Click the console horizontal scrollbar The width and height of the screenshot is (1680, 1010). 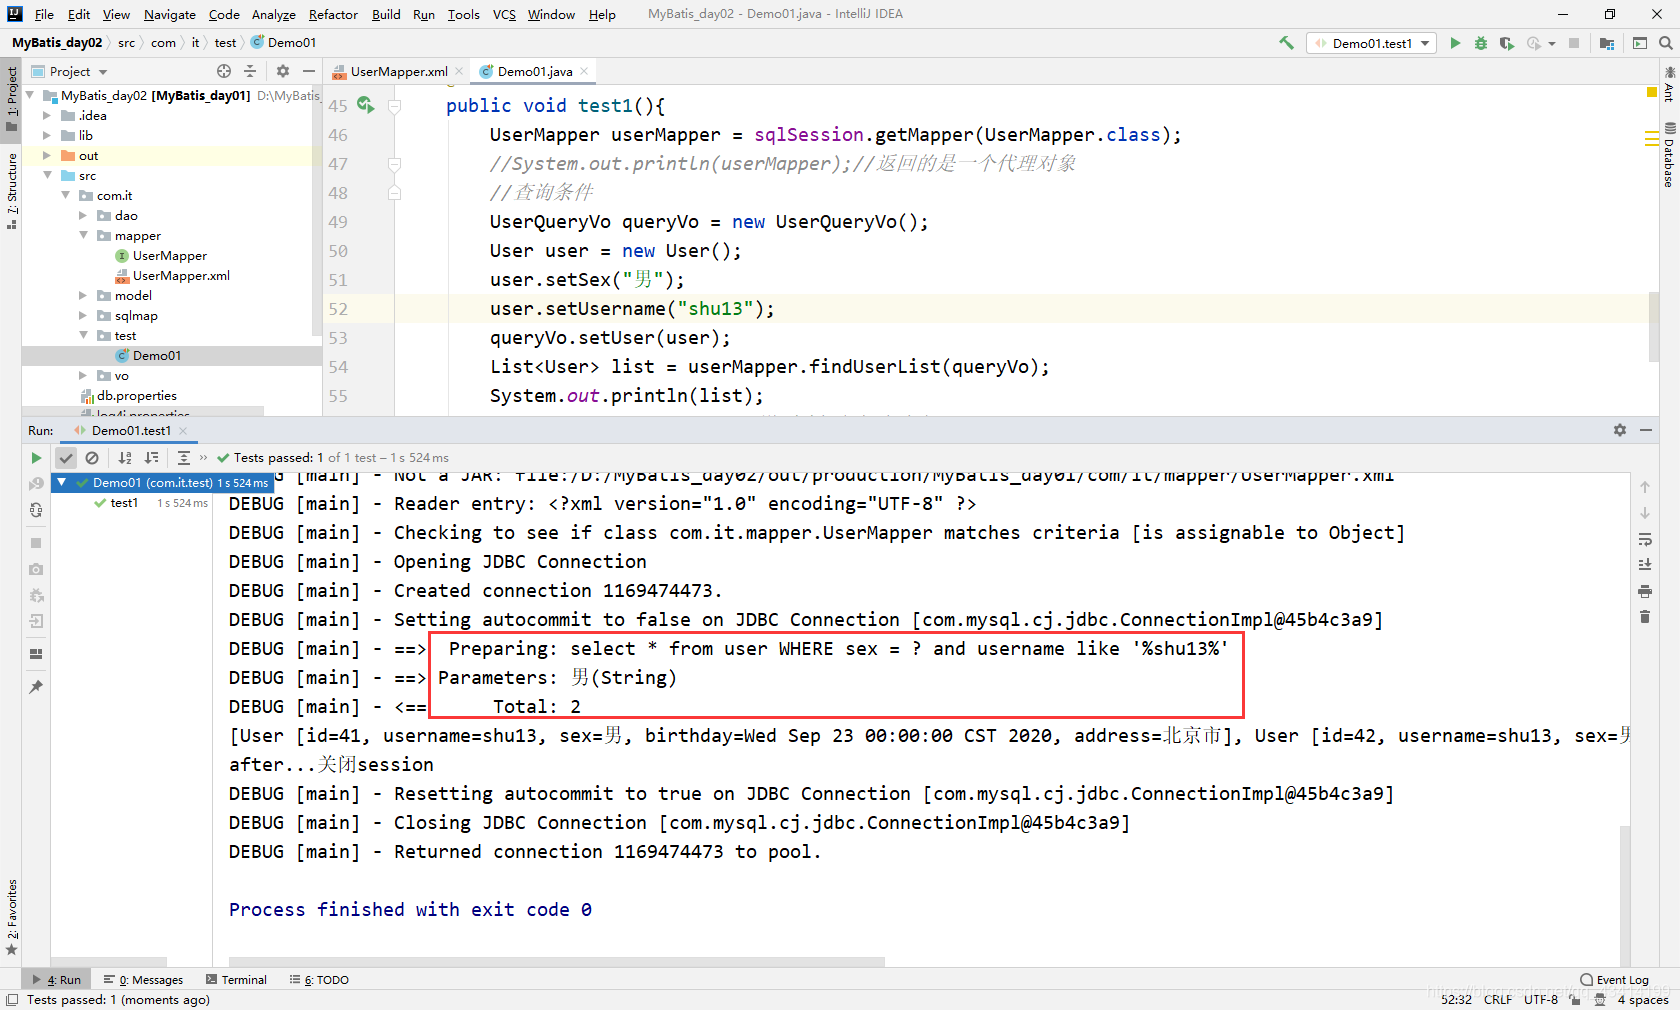coord(557,962)
